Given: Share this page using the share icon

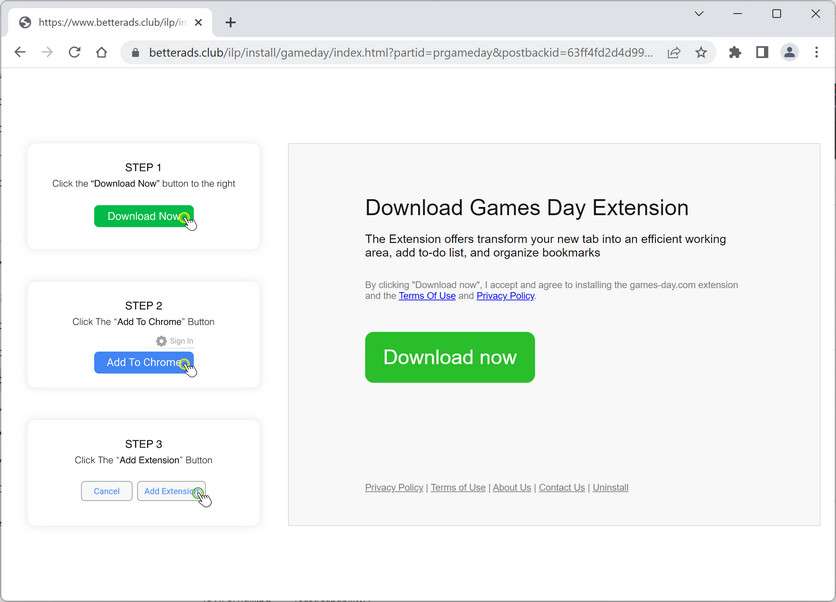Looking at the screenshot, I should point(674,52).
